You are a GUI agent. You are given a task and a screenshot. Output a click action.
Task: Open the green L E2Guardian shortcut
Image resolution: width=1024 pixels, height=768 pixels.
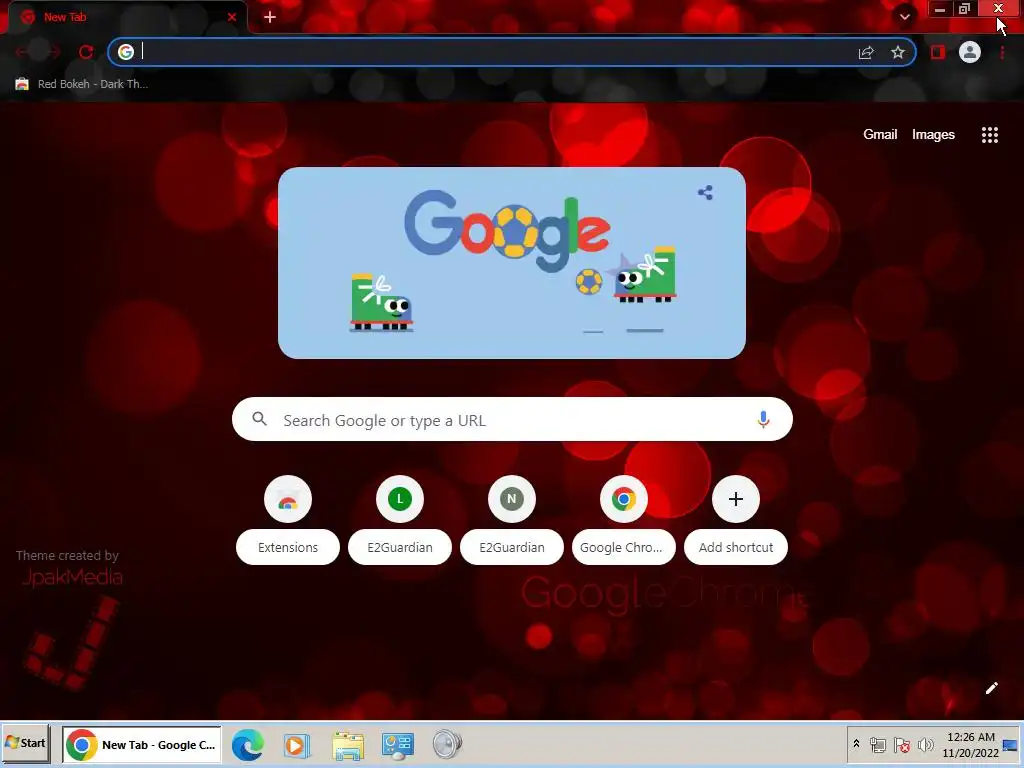pos(400,520)
